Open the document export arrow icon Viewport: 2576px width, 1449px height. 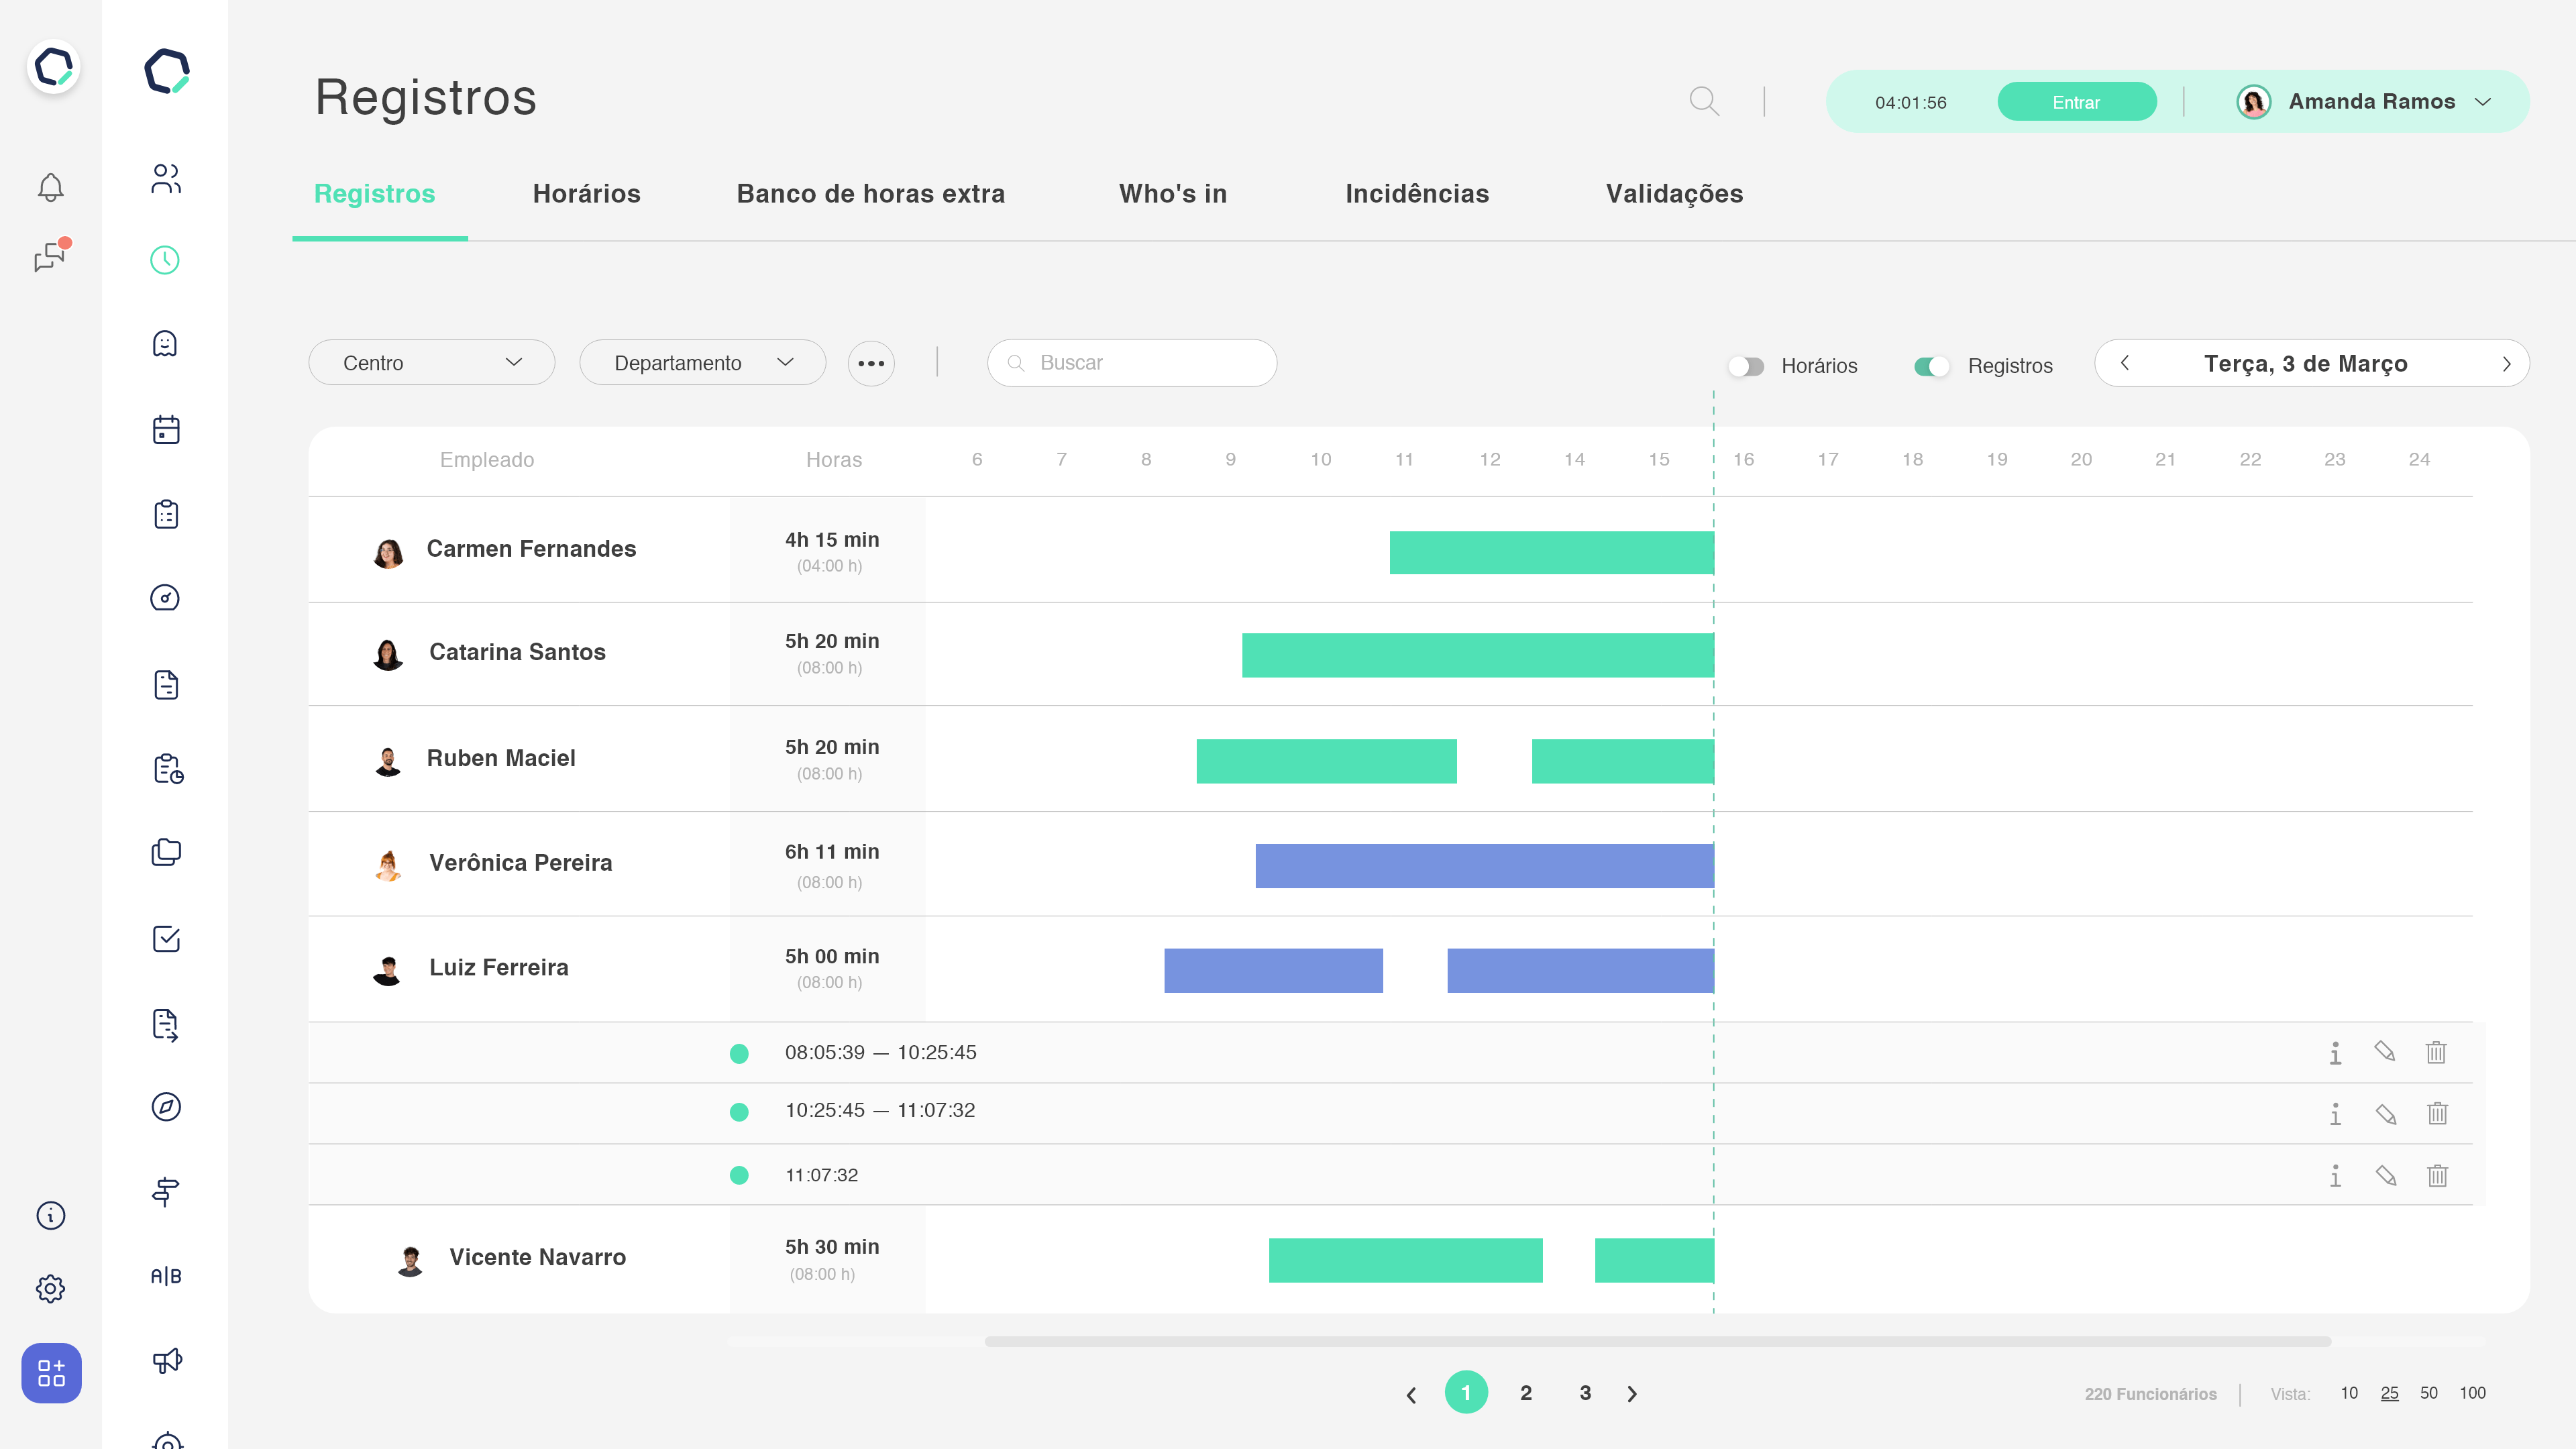[166, 1024]
